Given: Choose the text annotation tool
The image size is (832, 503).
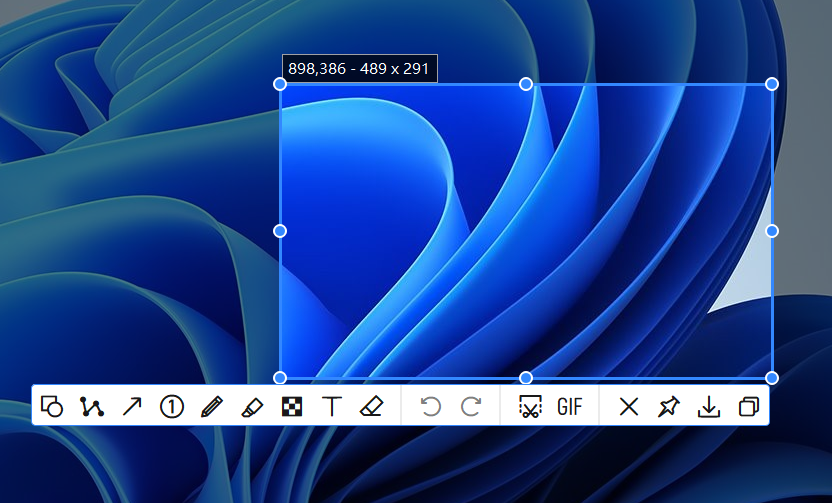Looking at the screenshot, I should point(331,406).
